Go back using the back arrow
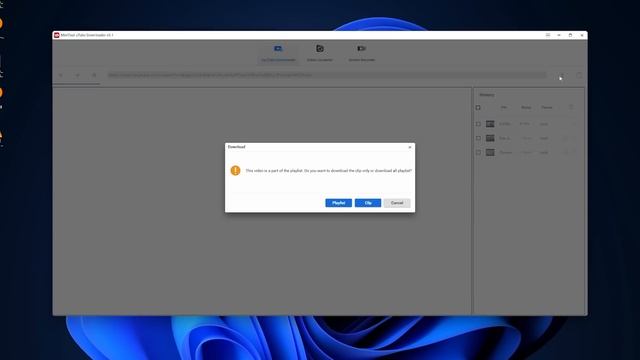The height and width of the screenshot is (360, 640). [x=61, y=75]
